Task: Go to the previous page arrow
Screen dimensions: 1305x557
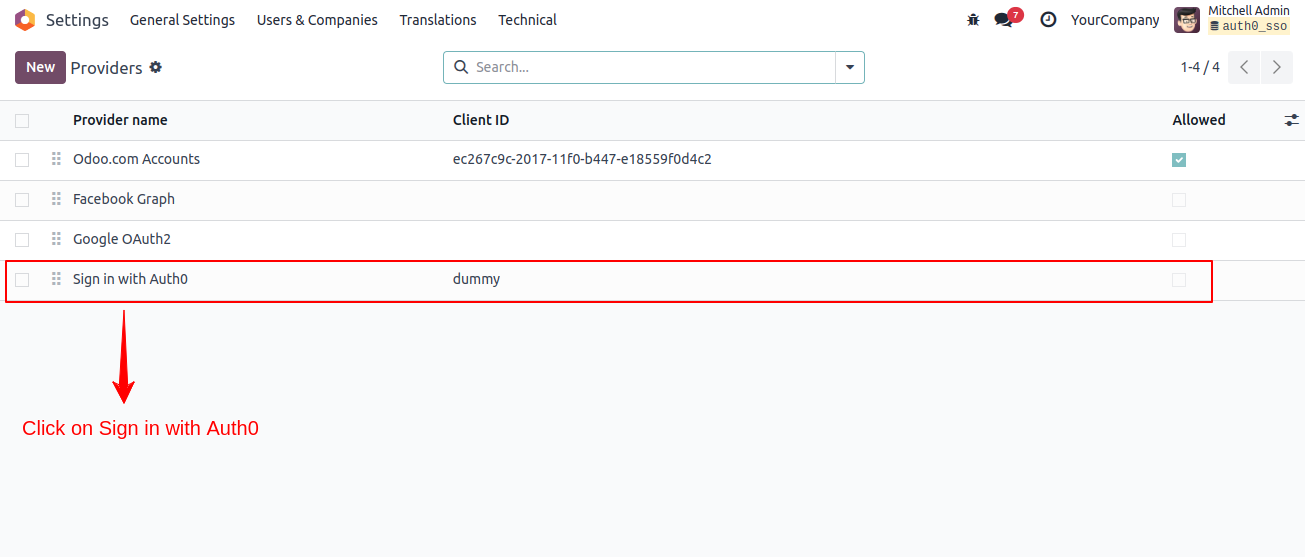Action: pyautogui.click(x=1244, y=68)
